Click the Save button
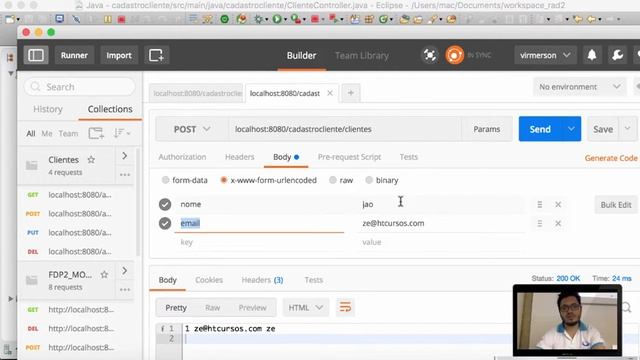Screen dimensions: 640x360 pyautogui.click(x=603, y=129)
